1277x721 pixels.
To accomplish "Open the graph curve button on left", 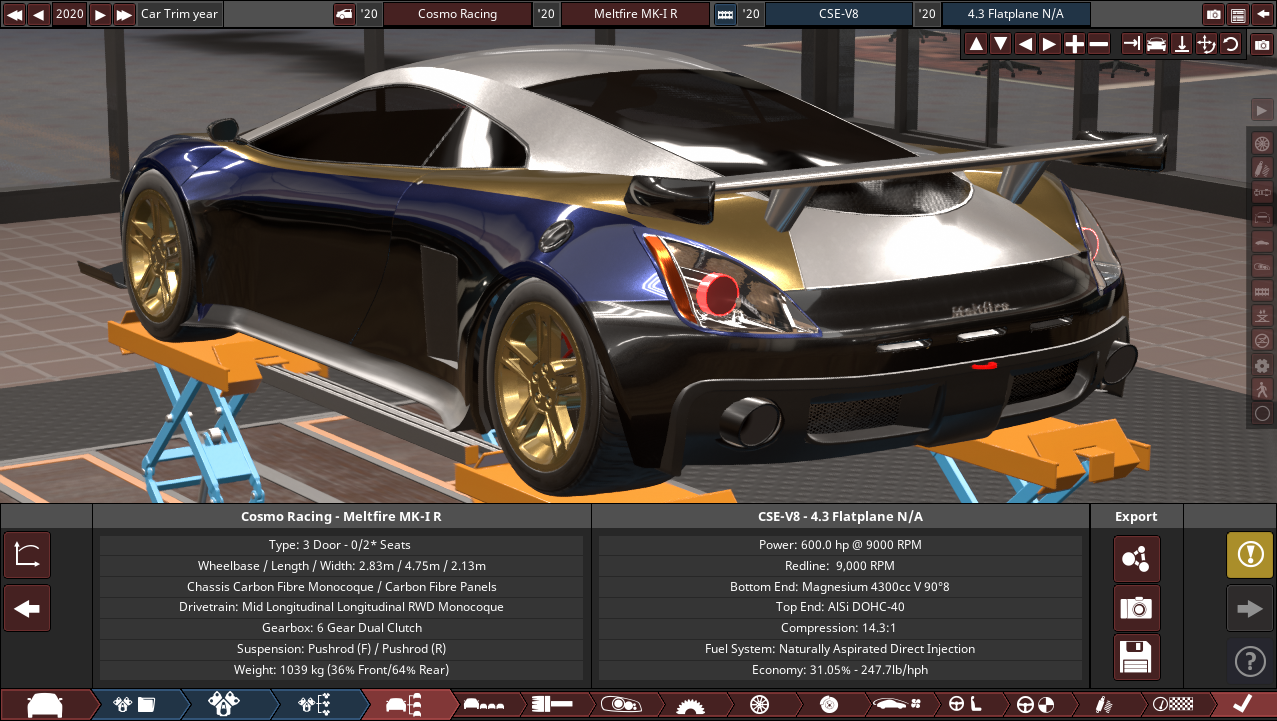I will [27, 555].
